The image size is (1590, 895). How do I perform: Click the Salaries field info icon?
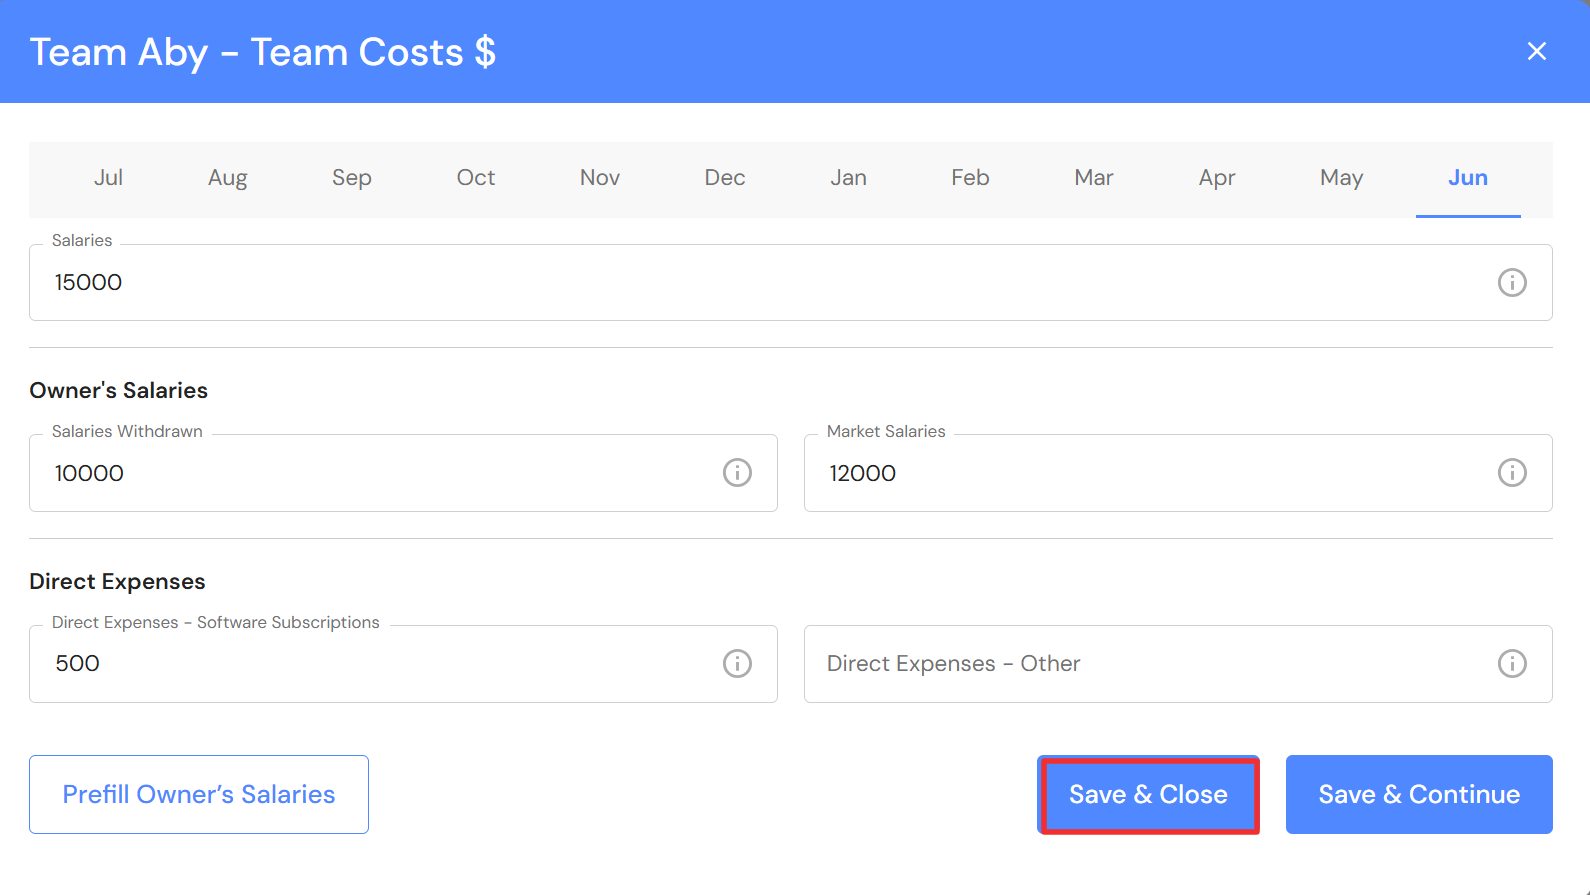point(1512,283)
